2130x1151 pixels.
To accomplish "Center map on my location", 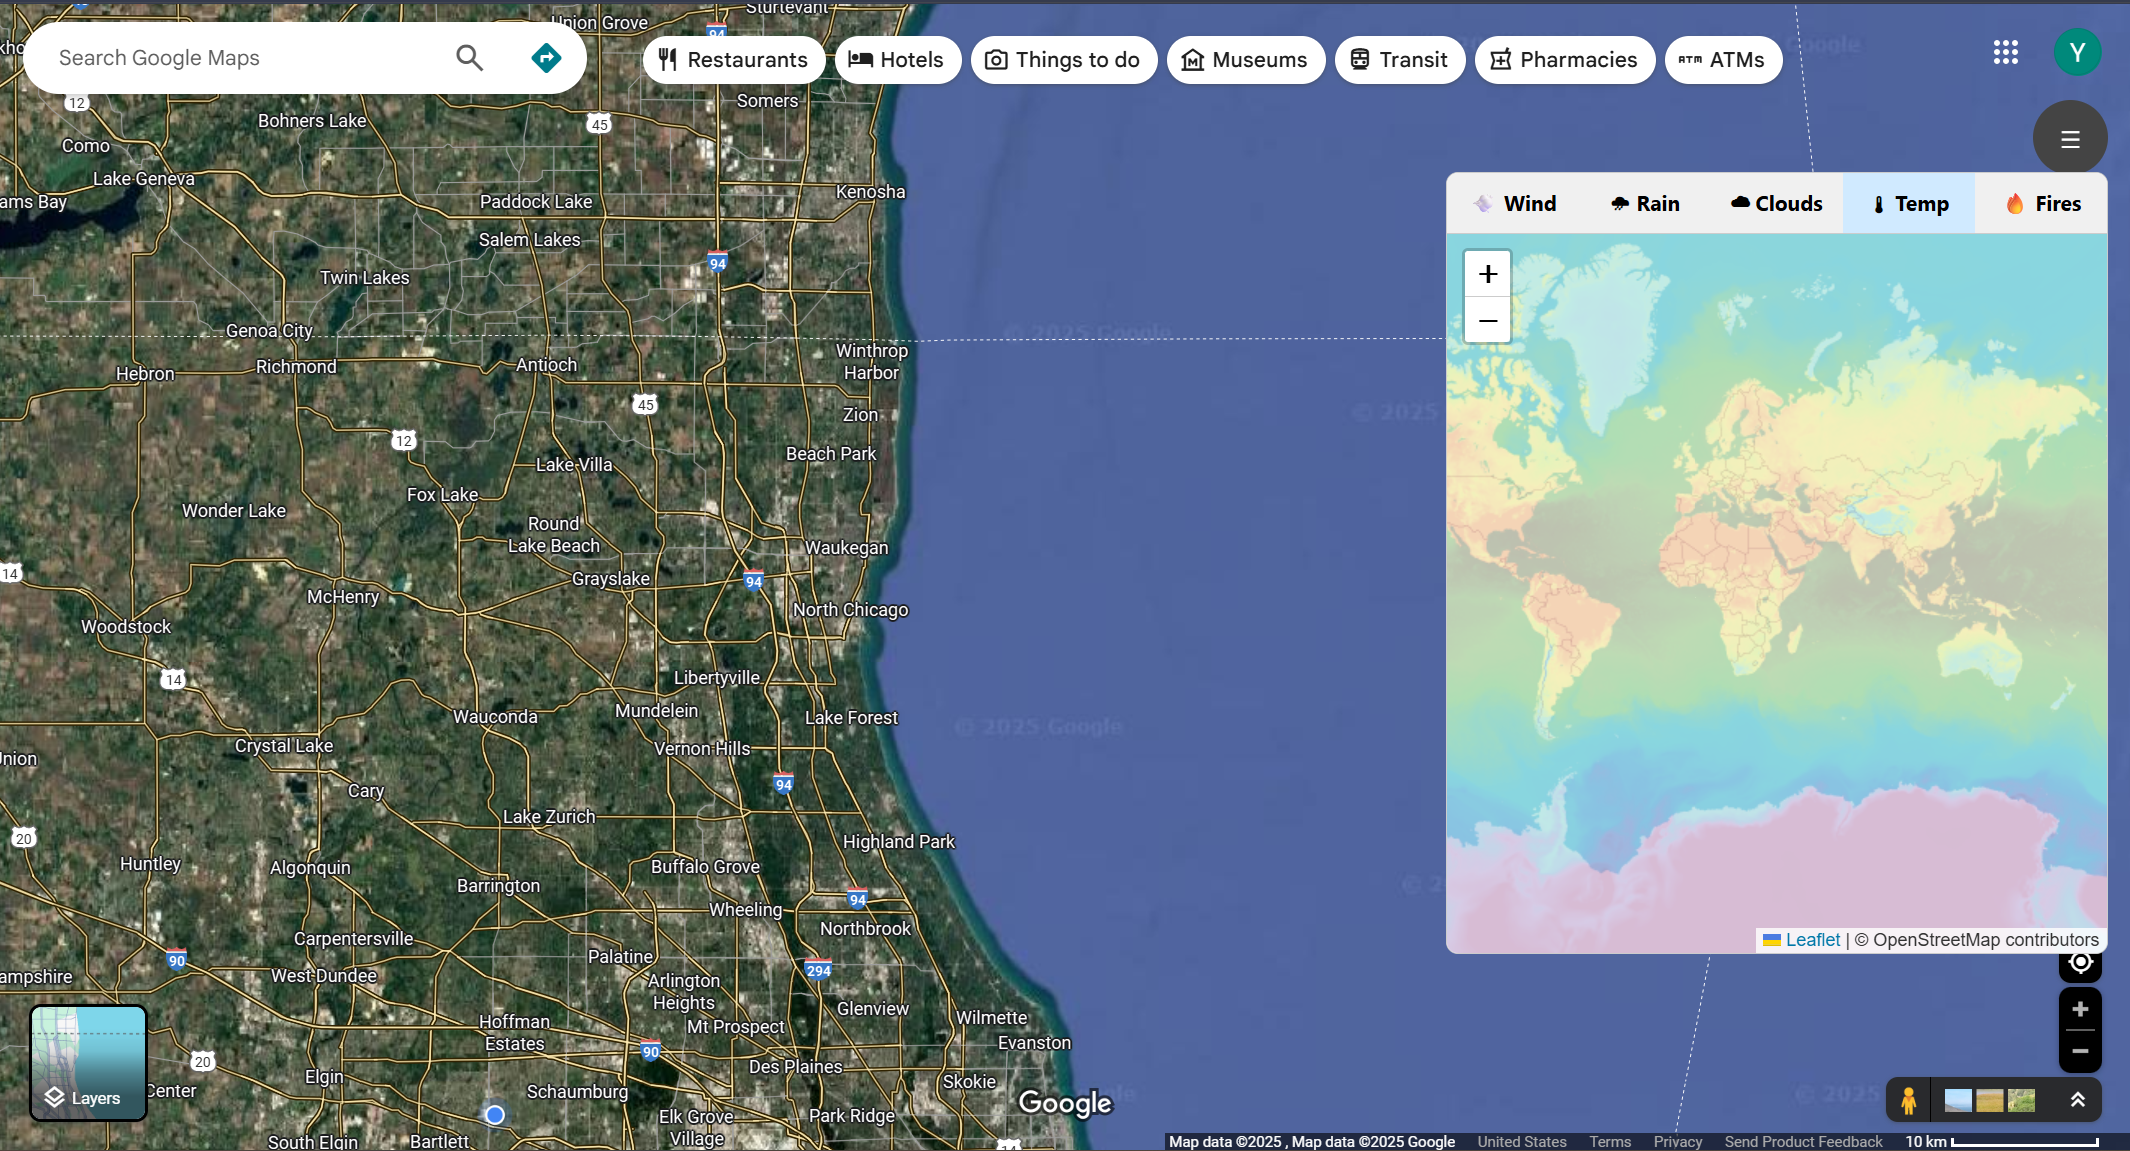I will [x=2080, y=963].
